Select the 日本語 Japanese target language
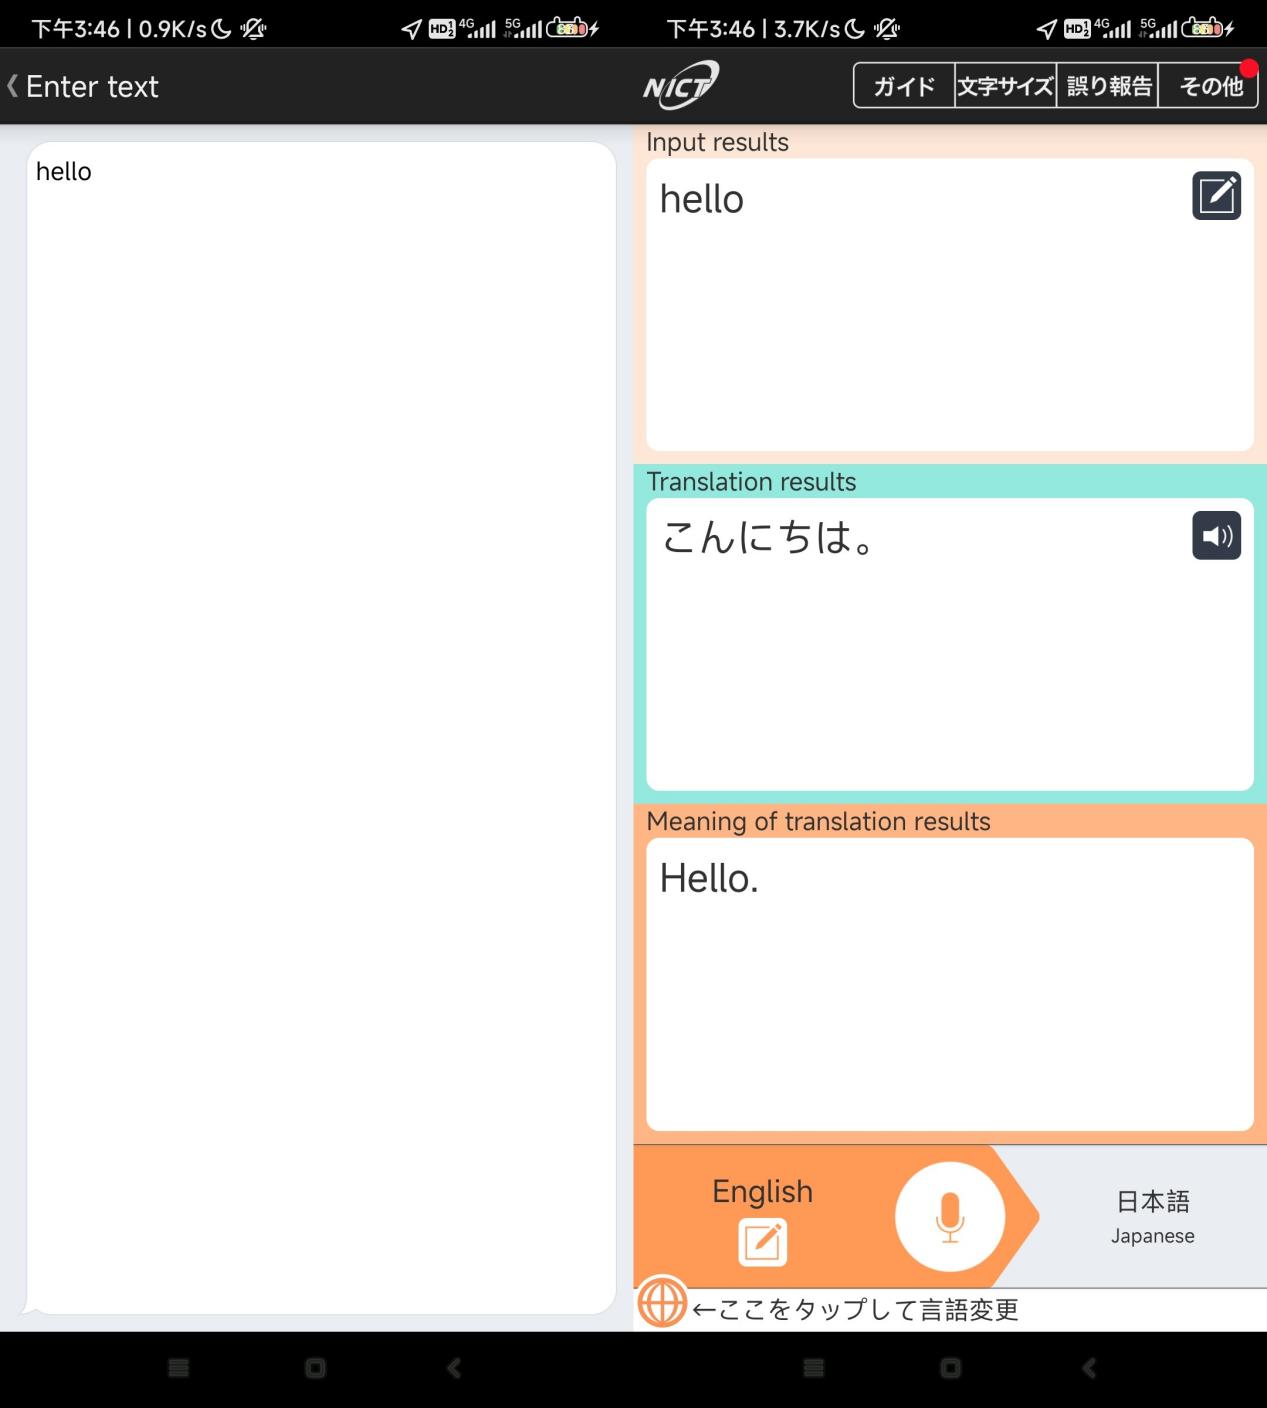Viewport: 1267px width, 1408px height. click(1151, 1215)
